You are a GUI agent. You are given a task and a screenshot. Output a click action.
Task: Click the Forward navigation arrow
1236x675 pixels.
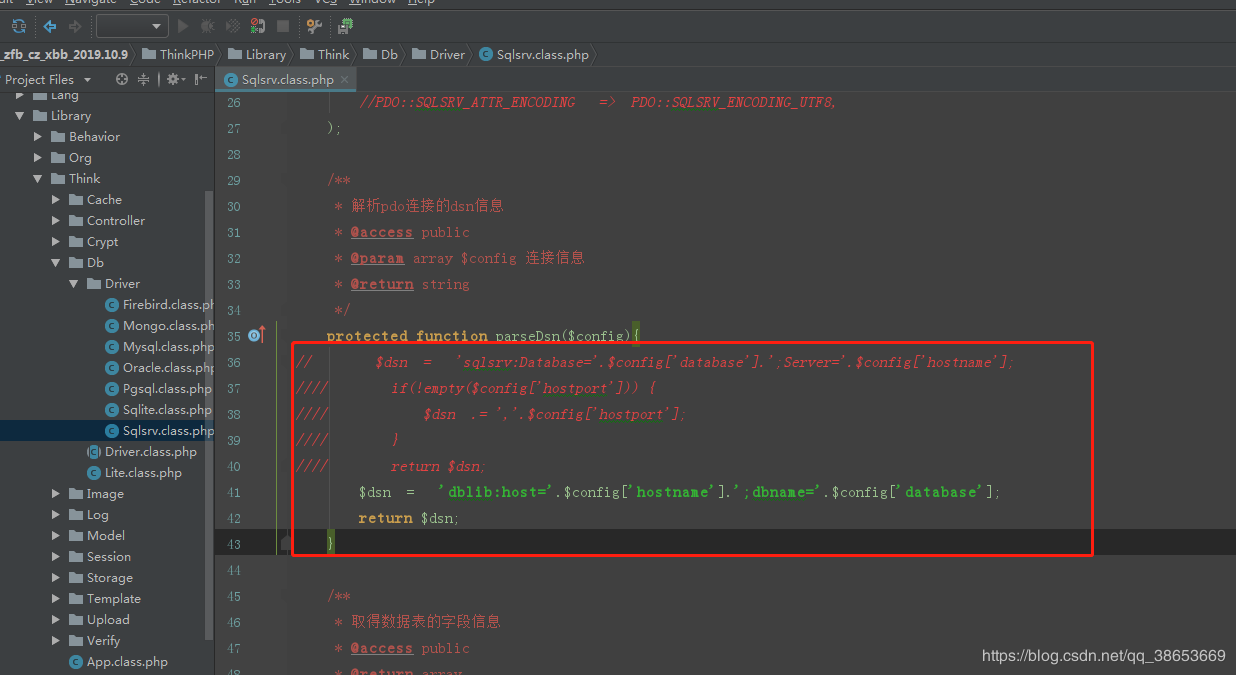click(x=75, y=26)
